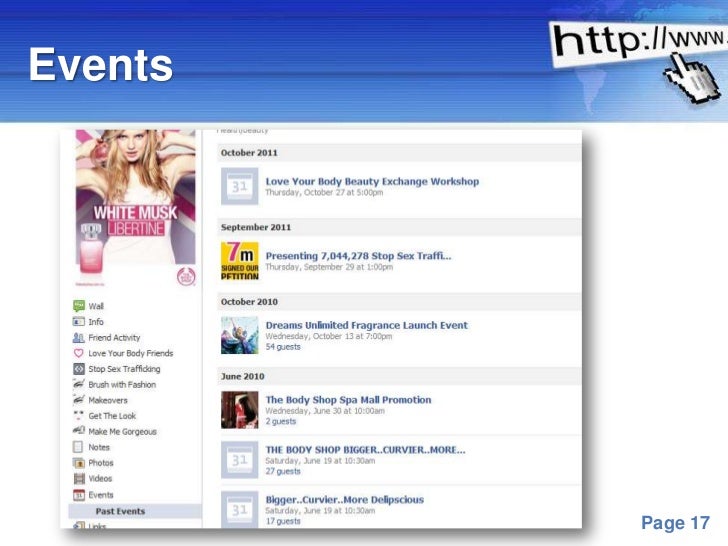Select Makeovers in the sidebar

point(108,400)
